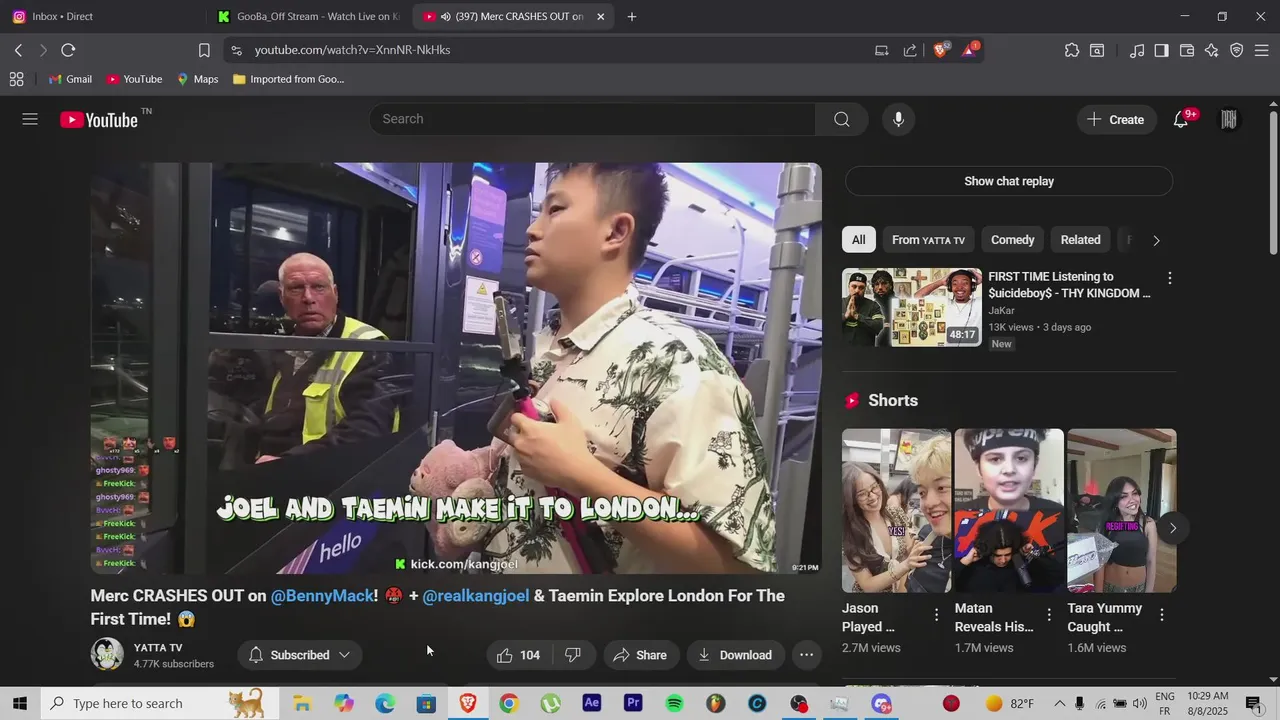Click the YouTube search magnifier button
Image resolution: width=1280 pixels, height=720 pixels.
coord(842,119)
